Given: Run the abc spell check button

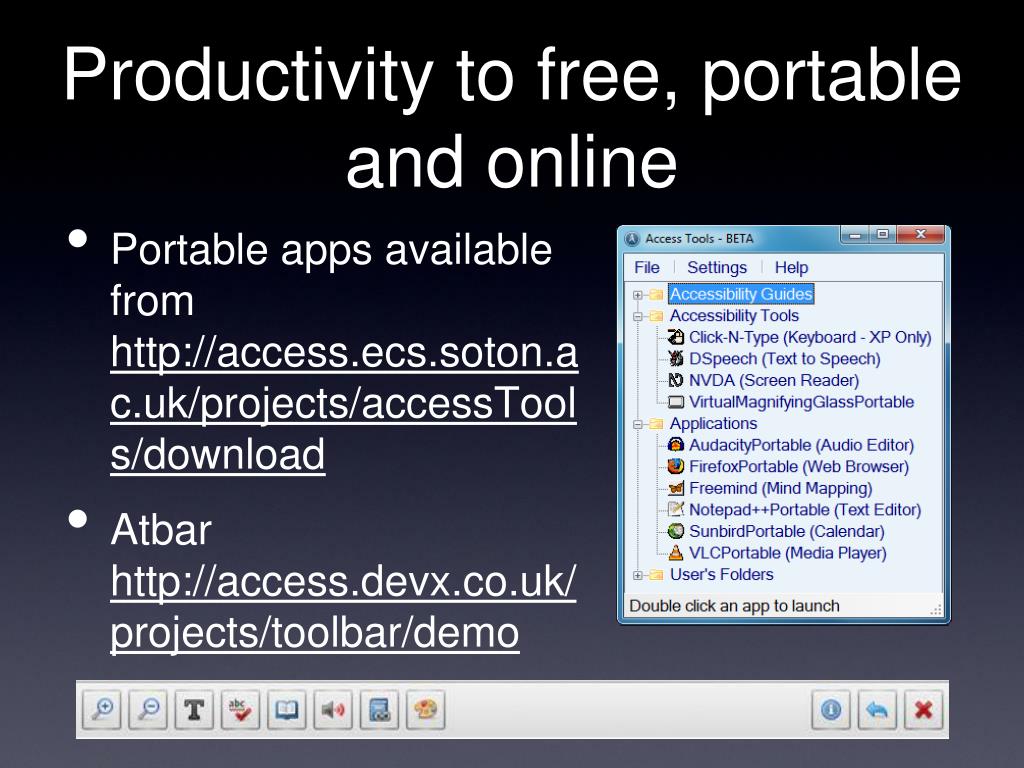Looking at the screenshot, I should [x=240, y=710].
